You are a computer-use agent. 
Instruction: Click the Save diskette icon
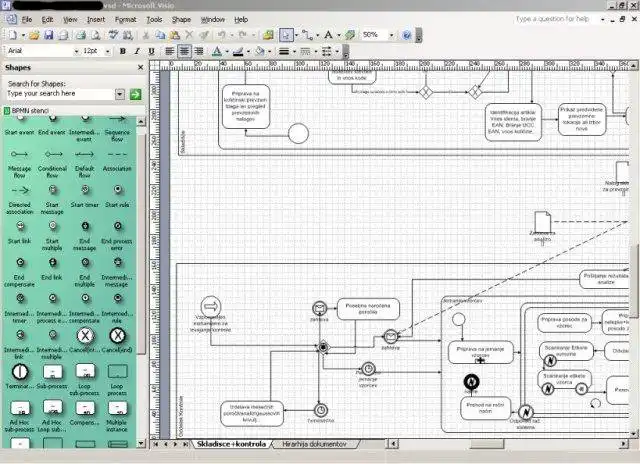coord(49,35)
